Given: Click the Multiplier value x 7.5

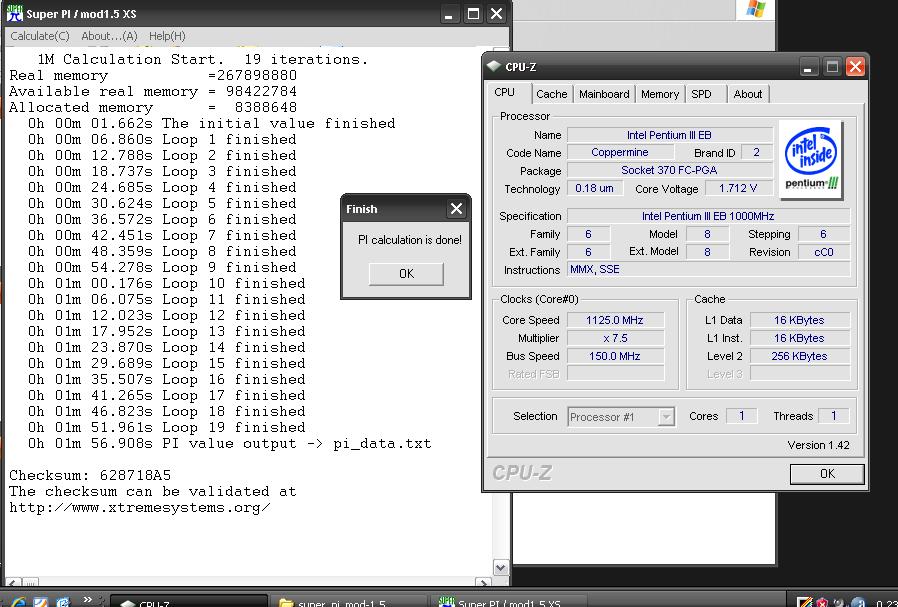Looking at the screenshot, I should coord(615,338).
